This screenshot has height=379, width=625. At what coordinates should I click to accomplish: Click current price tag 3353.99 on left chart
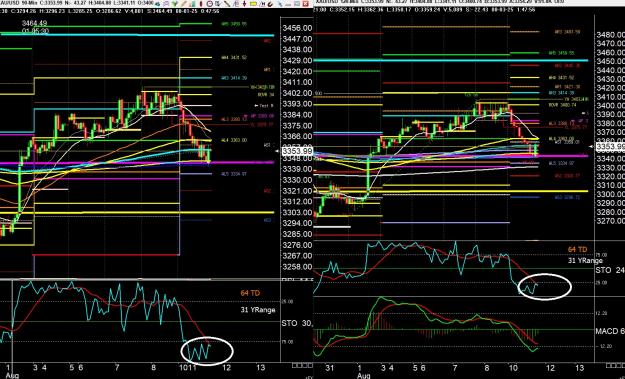[x=297, y=151]
